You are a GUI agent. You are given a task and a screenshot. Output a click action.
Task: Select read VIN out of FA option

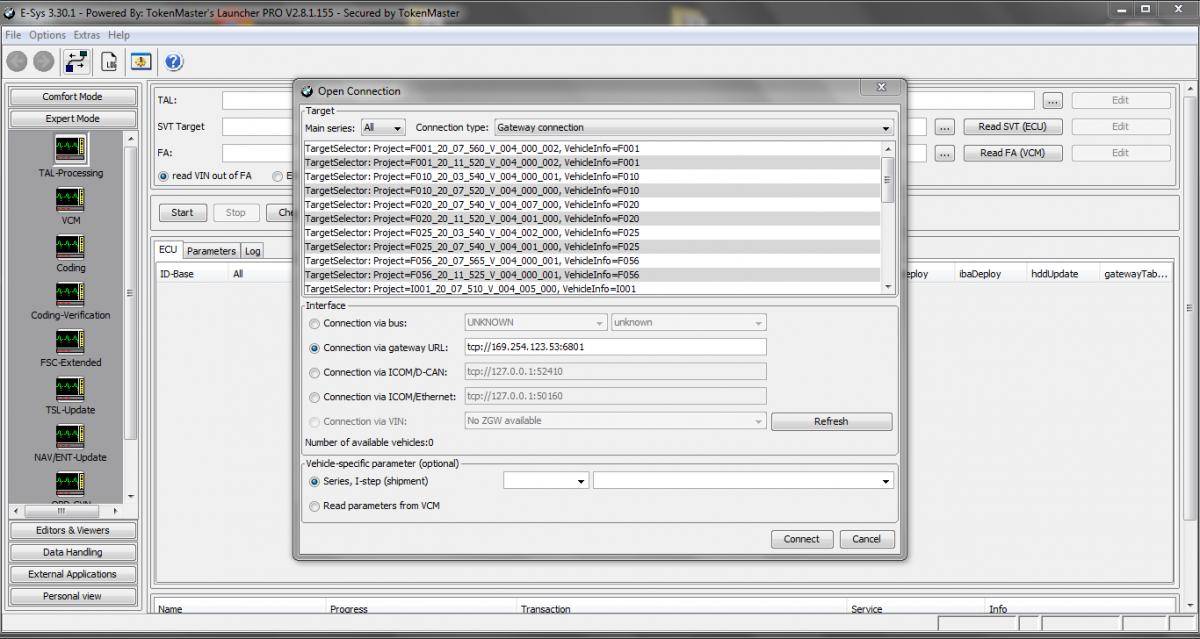tap(164, 175)
